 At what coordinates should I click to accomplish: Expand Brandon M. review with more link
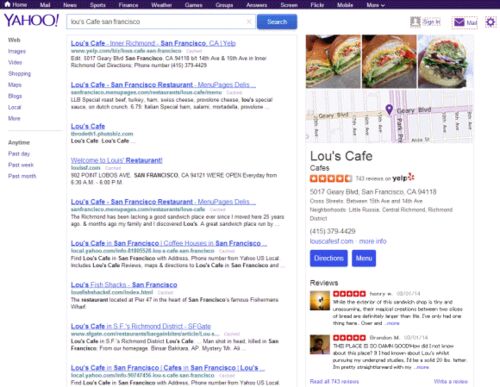click(423, 367)
